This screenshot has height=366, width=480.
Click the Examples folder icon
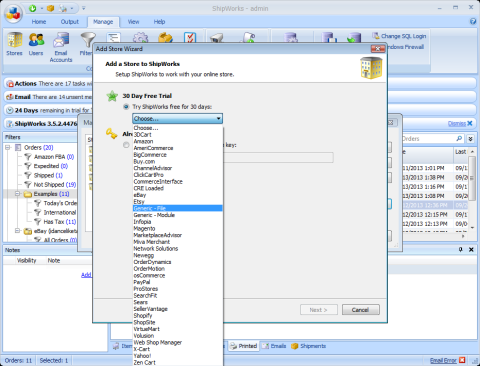pyautogui.click(x=28, y=194)
